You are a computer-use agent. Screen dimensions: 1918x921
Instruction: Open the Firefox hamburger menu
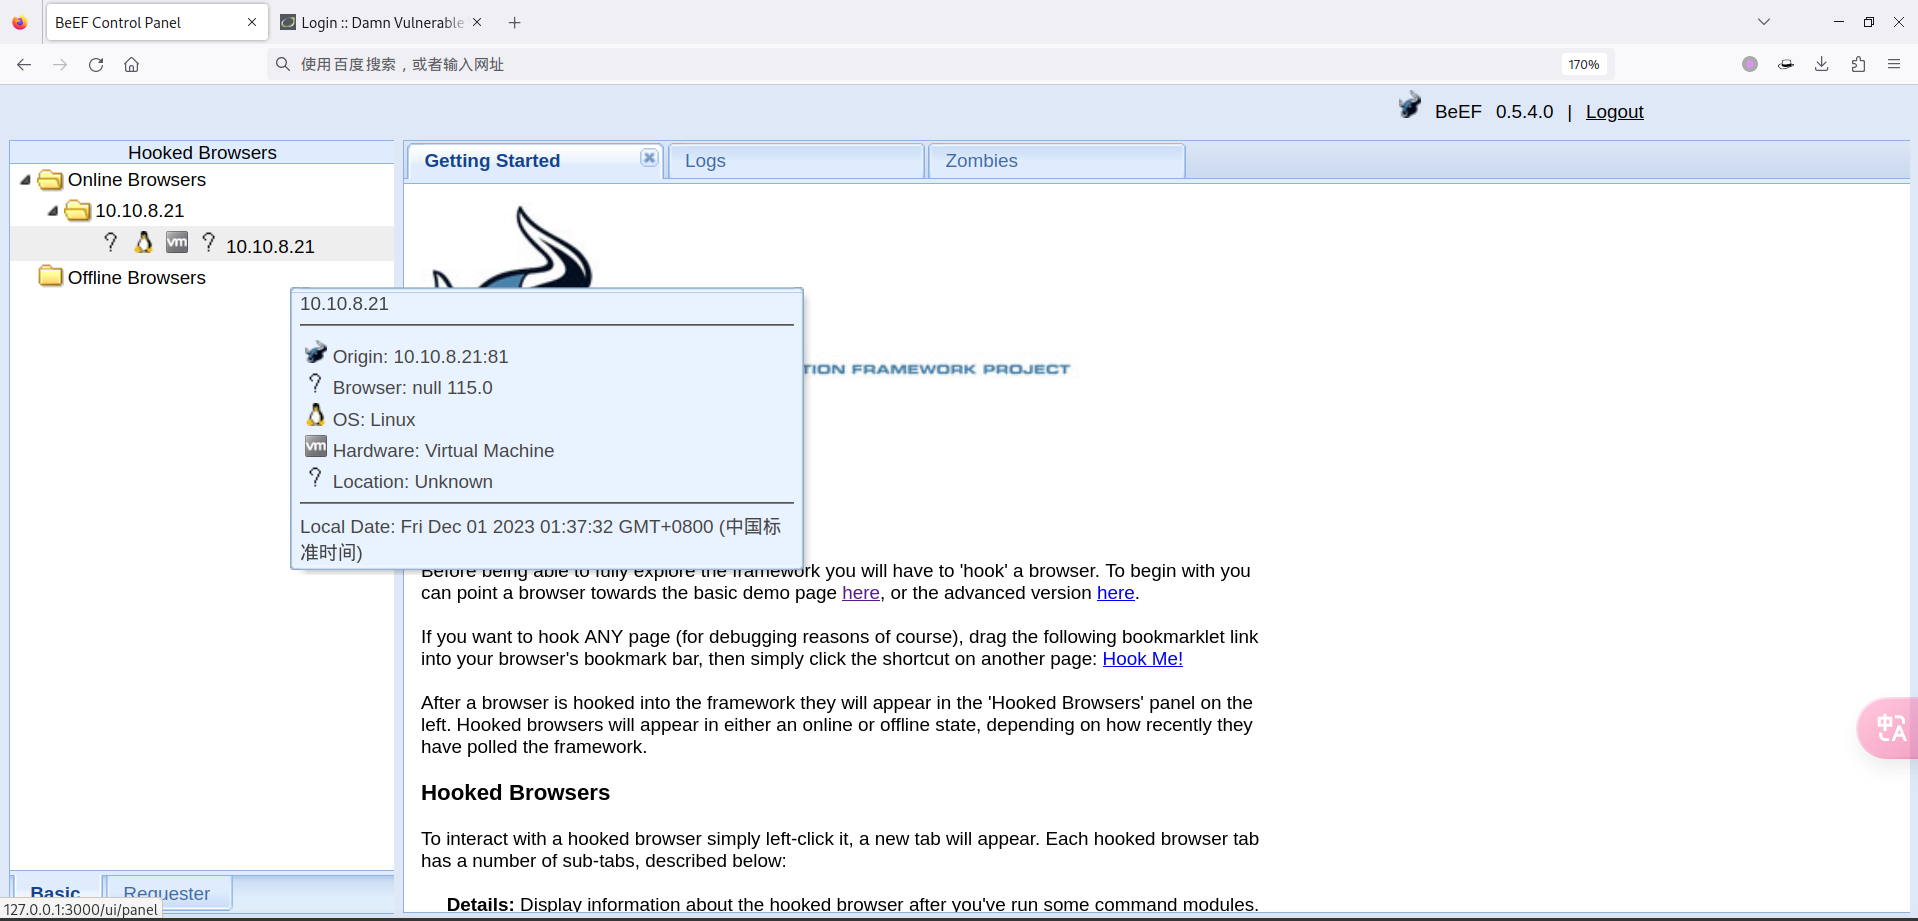[1894, 64]
